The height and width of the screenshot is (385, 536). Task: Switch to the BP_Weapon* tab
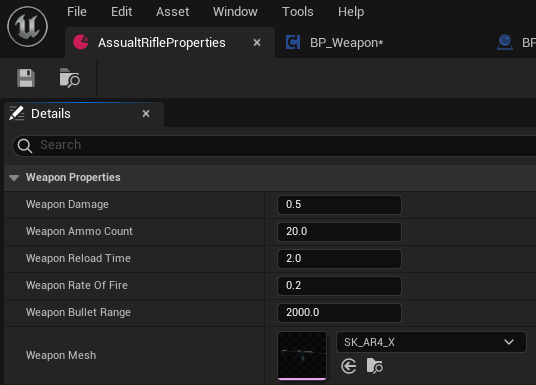tap(346, 43)
